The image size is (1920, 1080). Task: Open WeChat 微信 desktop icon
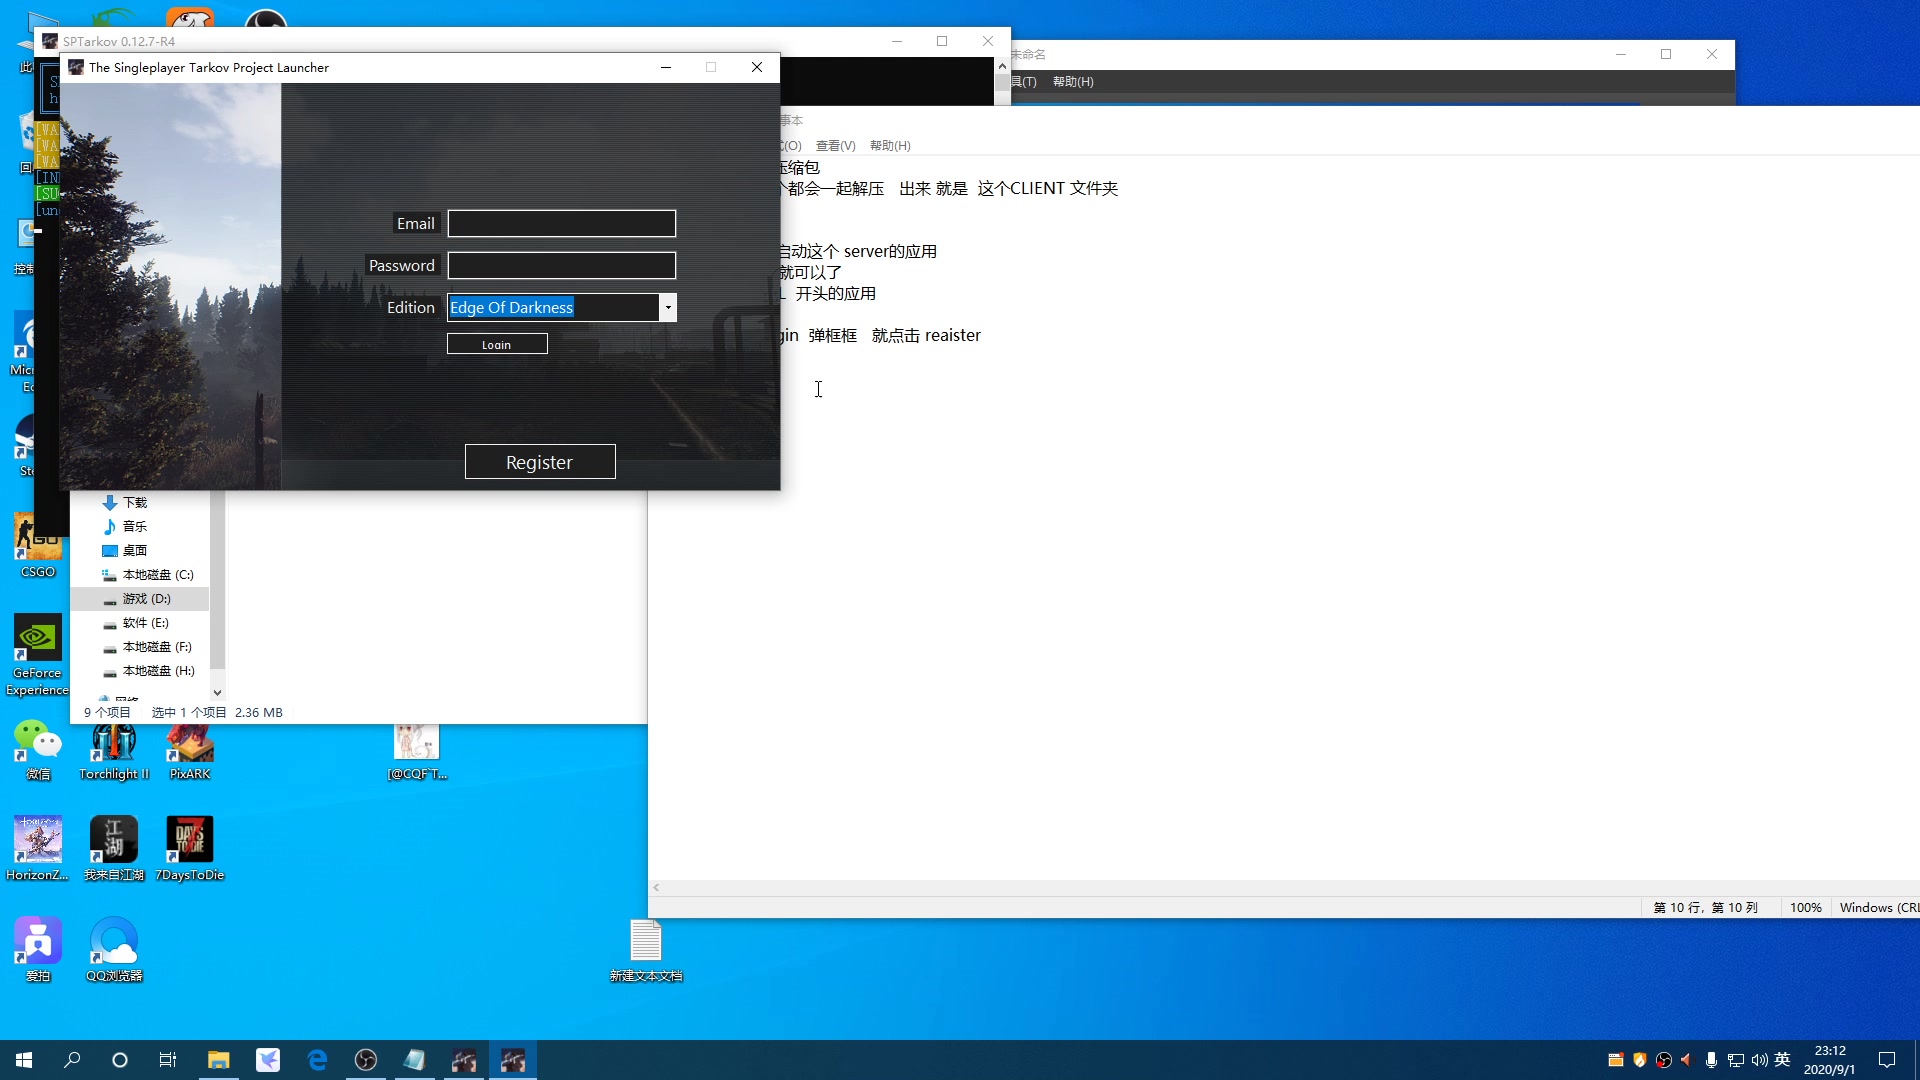pyautogui.click(x=38, y=750)
